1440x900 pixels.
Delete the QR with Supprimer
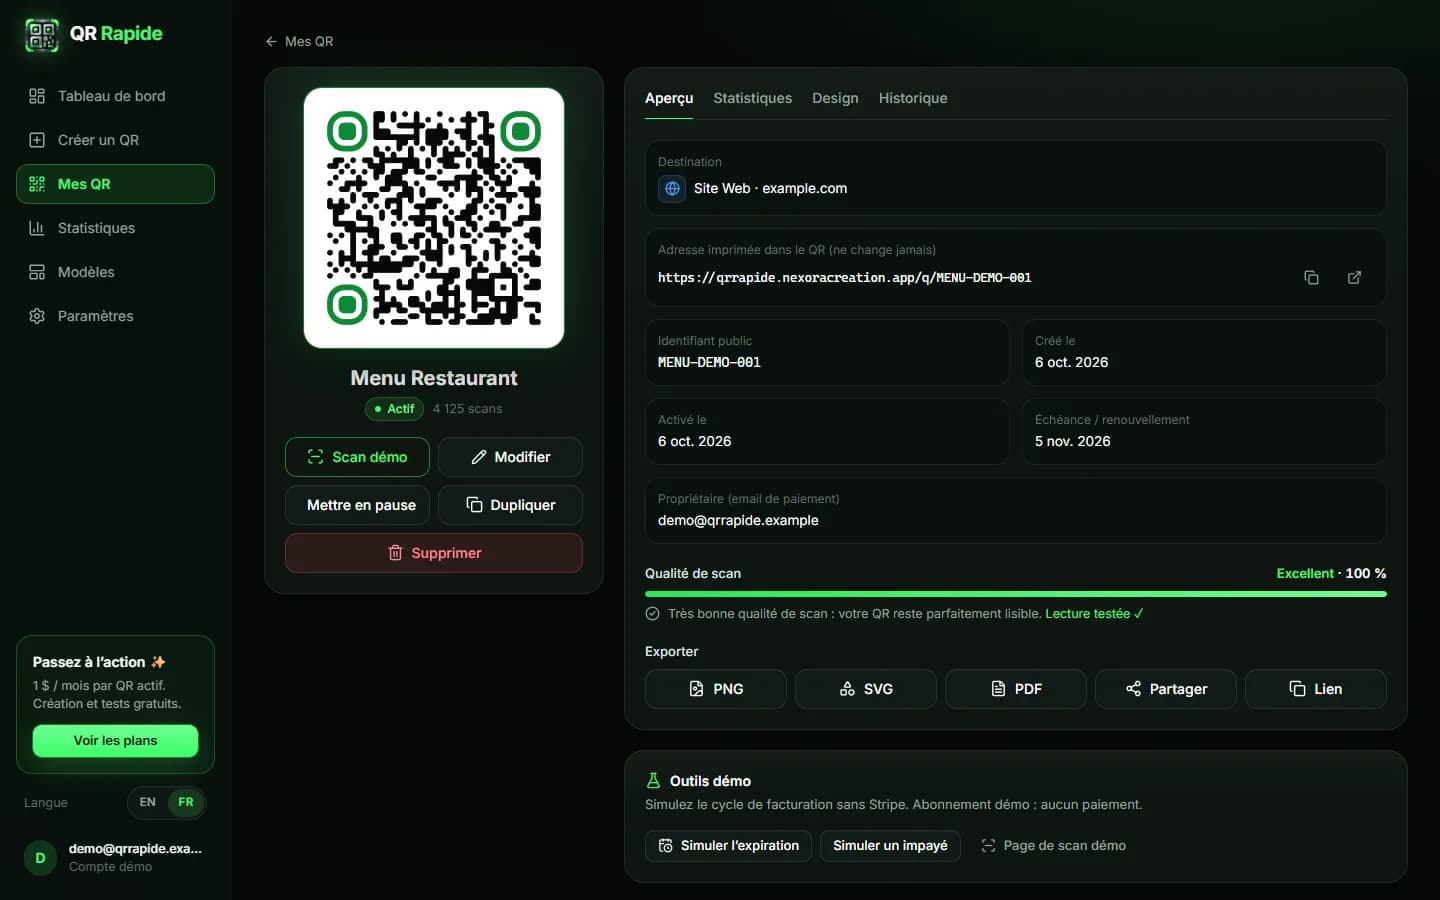coord(434,553)
